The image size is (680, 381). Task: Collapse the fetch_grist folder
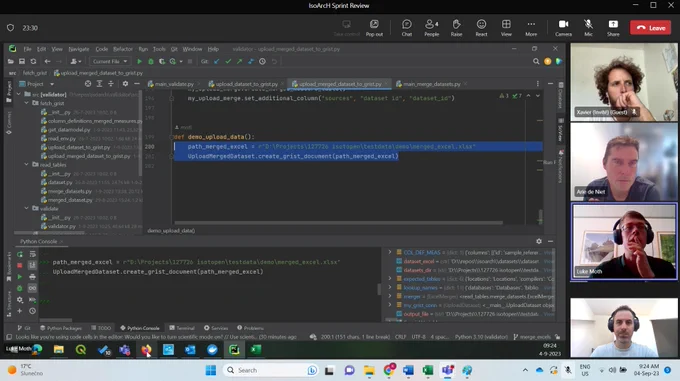click(26, 103)
